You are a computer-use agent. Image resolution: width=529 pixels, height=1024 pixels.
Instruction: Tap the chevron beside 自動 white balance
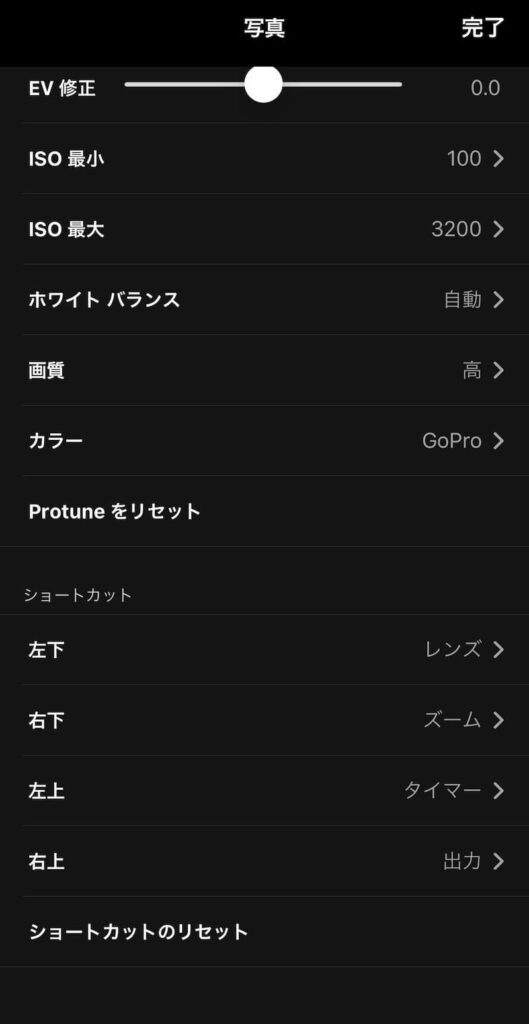498,300
